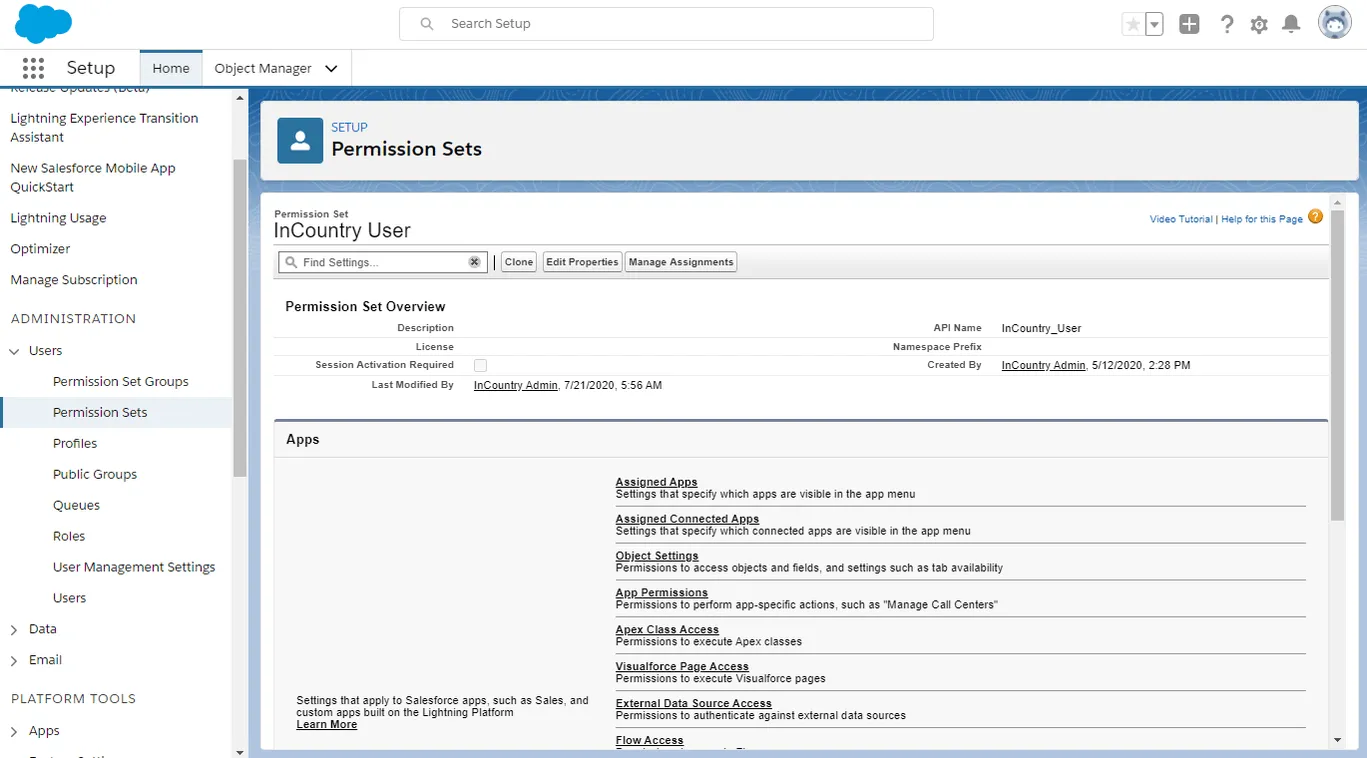Open the Notifications bell icon
The height and width of the screenshot is (758, 1367).
(x=1291, y=25)
